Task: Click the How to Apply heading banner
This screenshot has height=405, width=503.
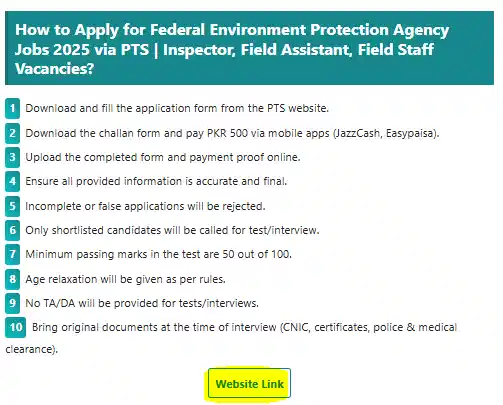Action: (x=249, y=48)
